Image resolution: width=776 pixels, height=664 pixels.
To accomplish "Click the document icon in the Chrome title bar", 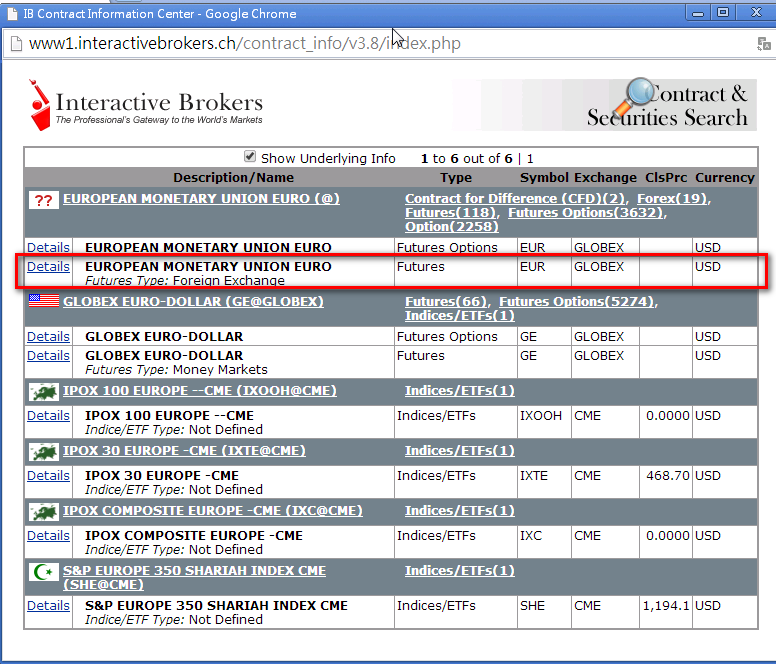I will (x=12, y=14).
